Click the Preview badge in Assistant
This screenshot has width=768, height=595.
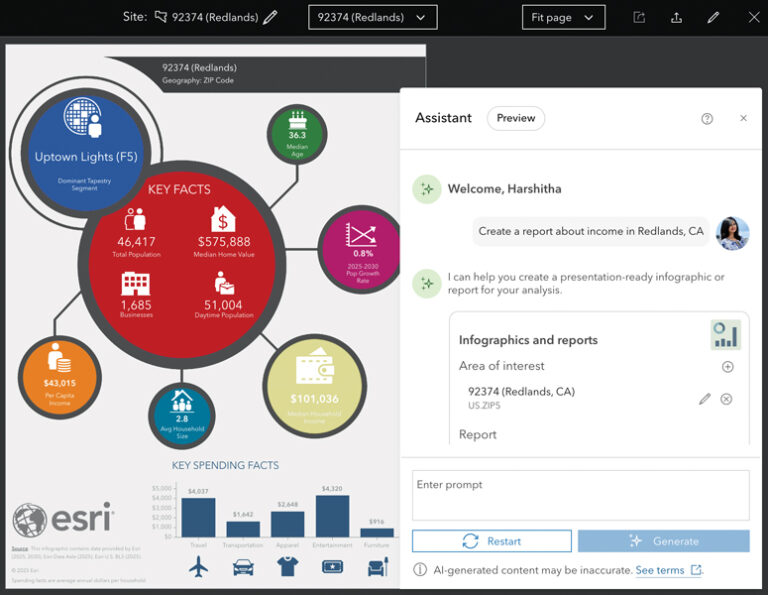tap(516, 118)
